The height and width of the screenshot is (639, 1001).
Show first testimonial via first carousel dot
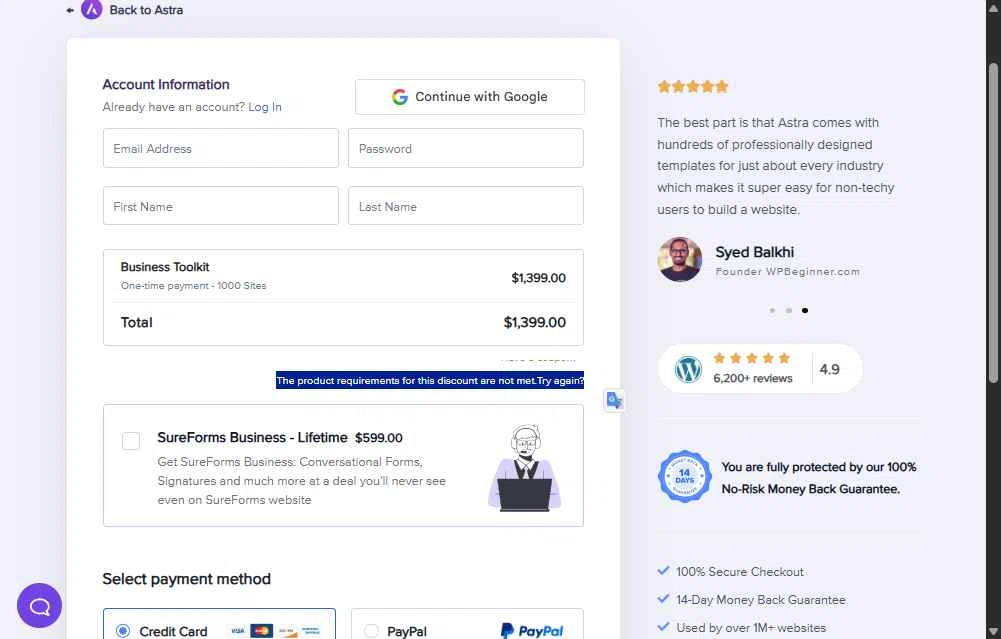click(x=772, y=310)
